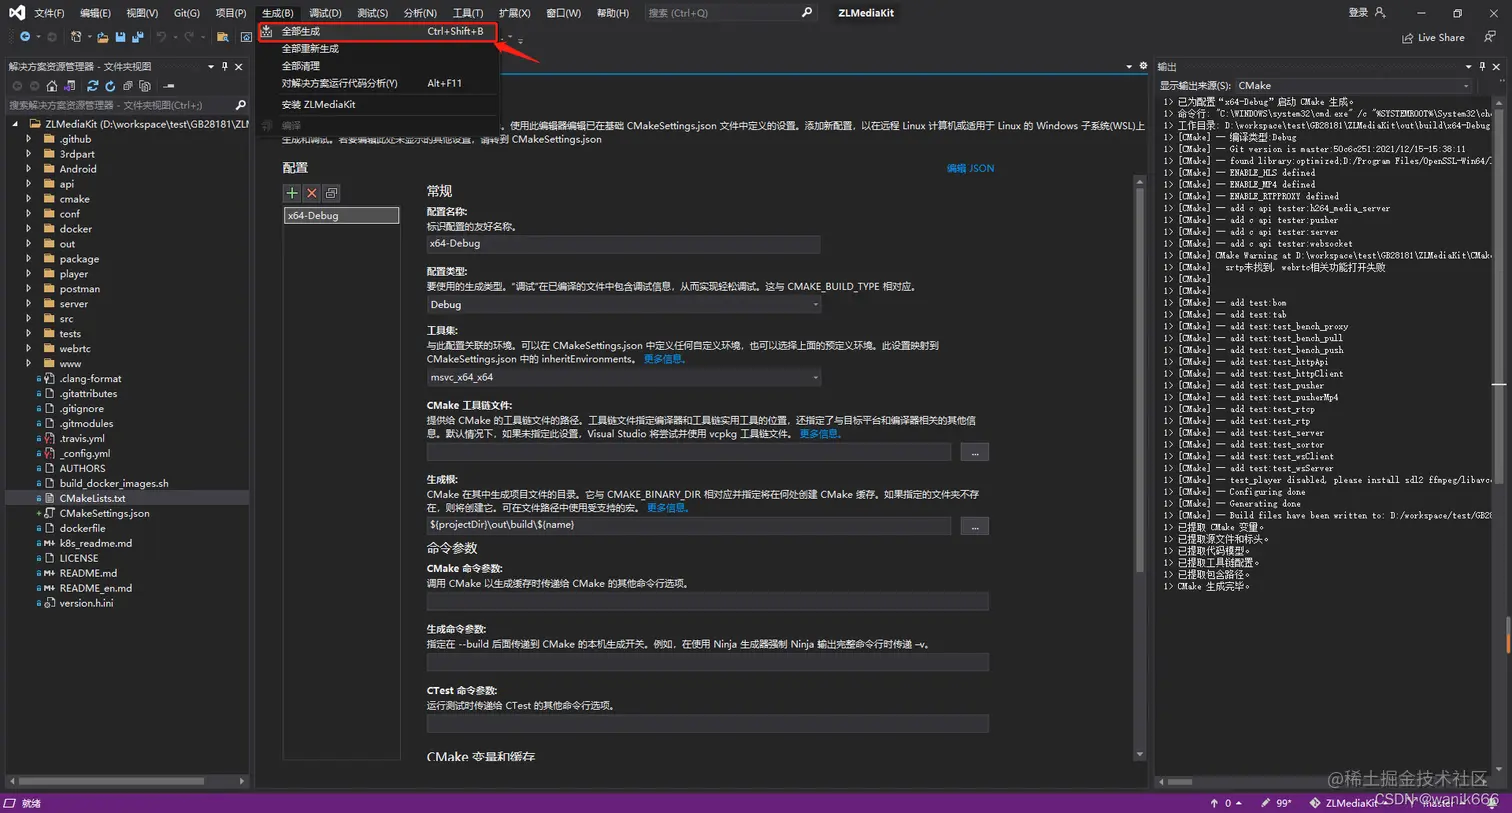Click collapse all icon in Solution Explorer
1512x813 pixels.
pyautogui.click(x=128, y=86)
